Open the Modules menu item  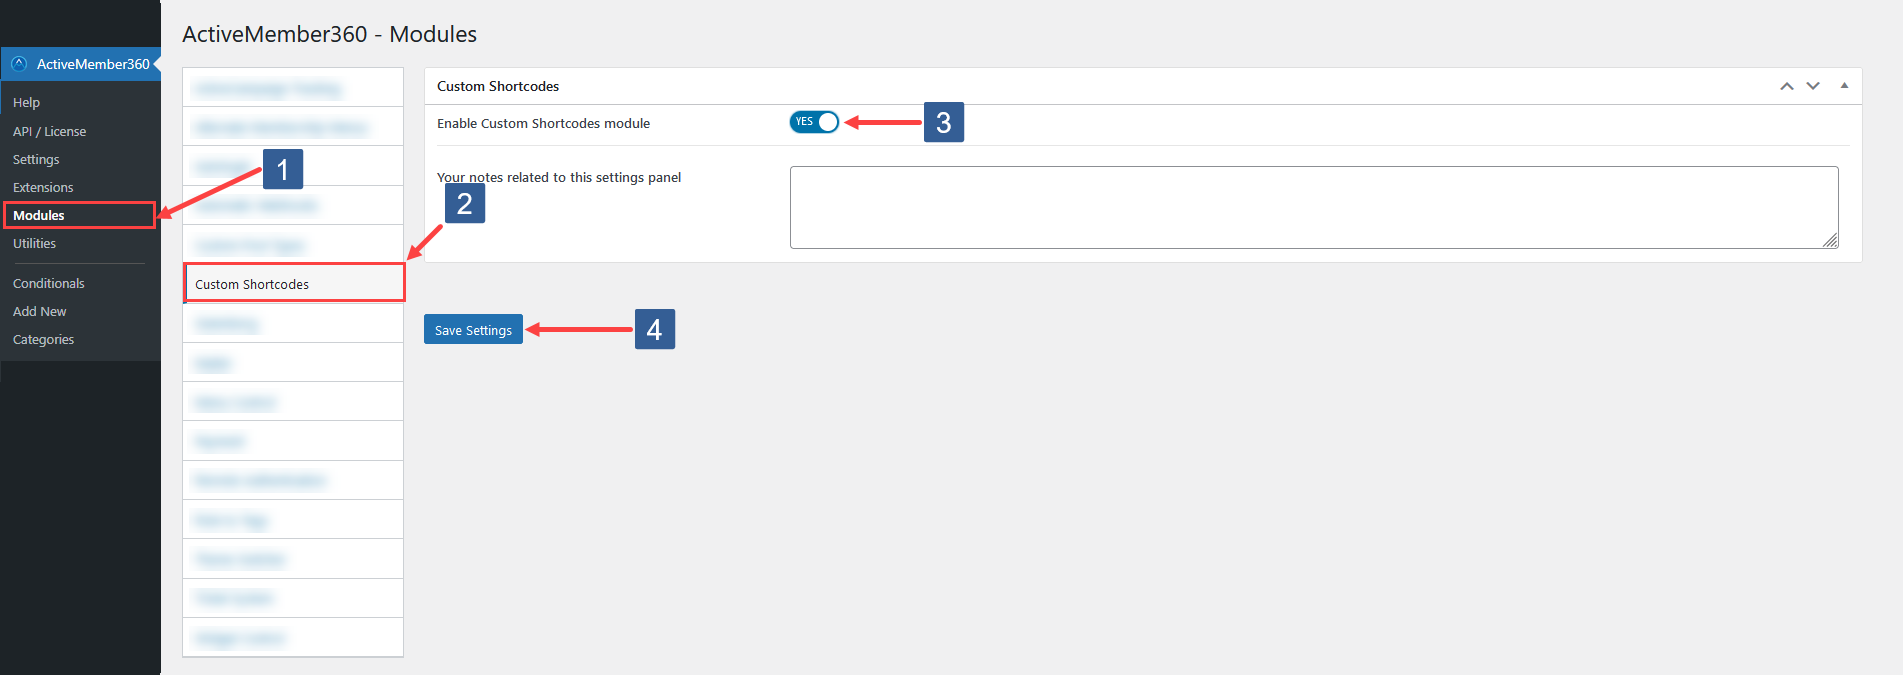coord(40,215)
